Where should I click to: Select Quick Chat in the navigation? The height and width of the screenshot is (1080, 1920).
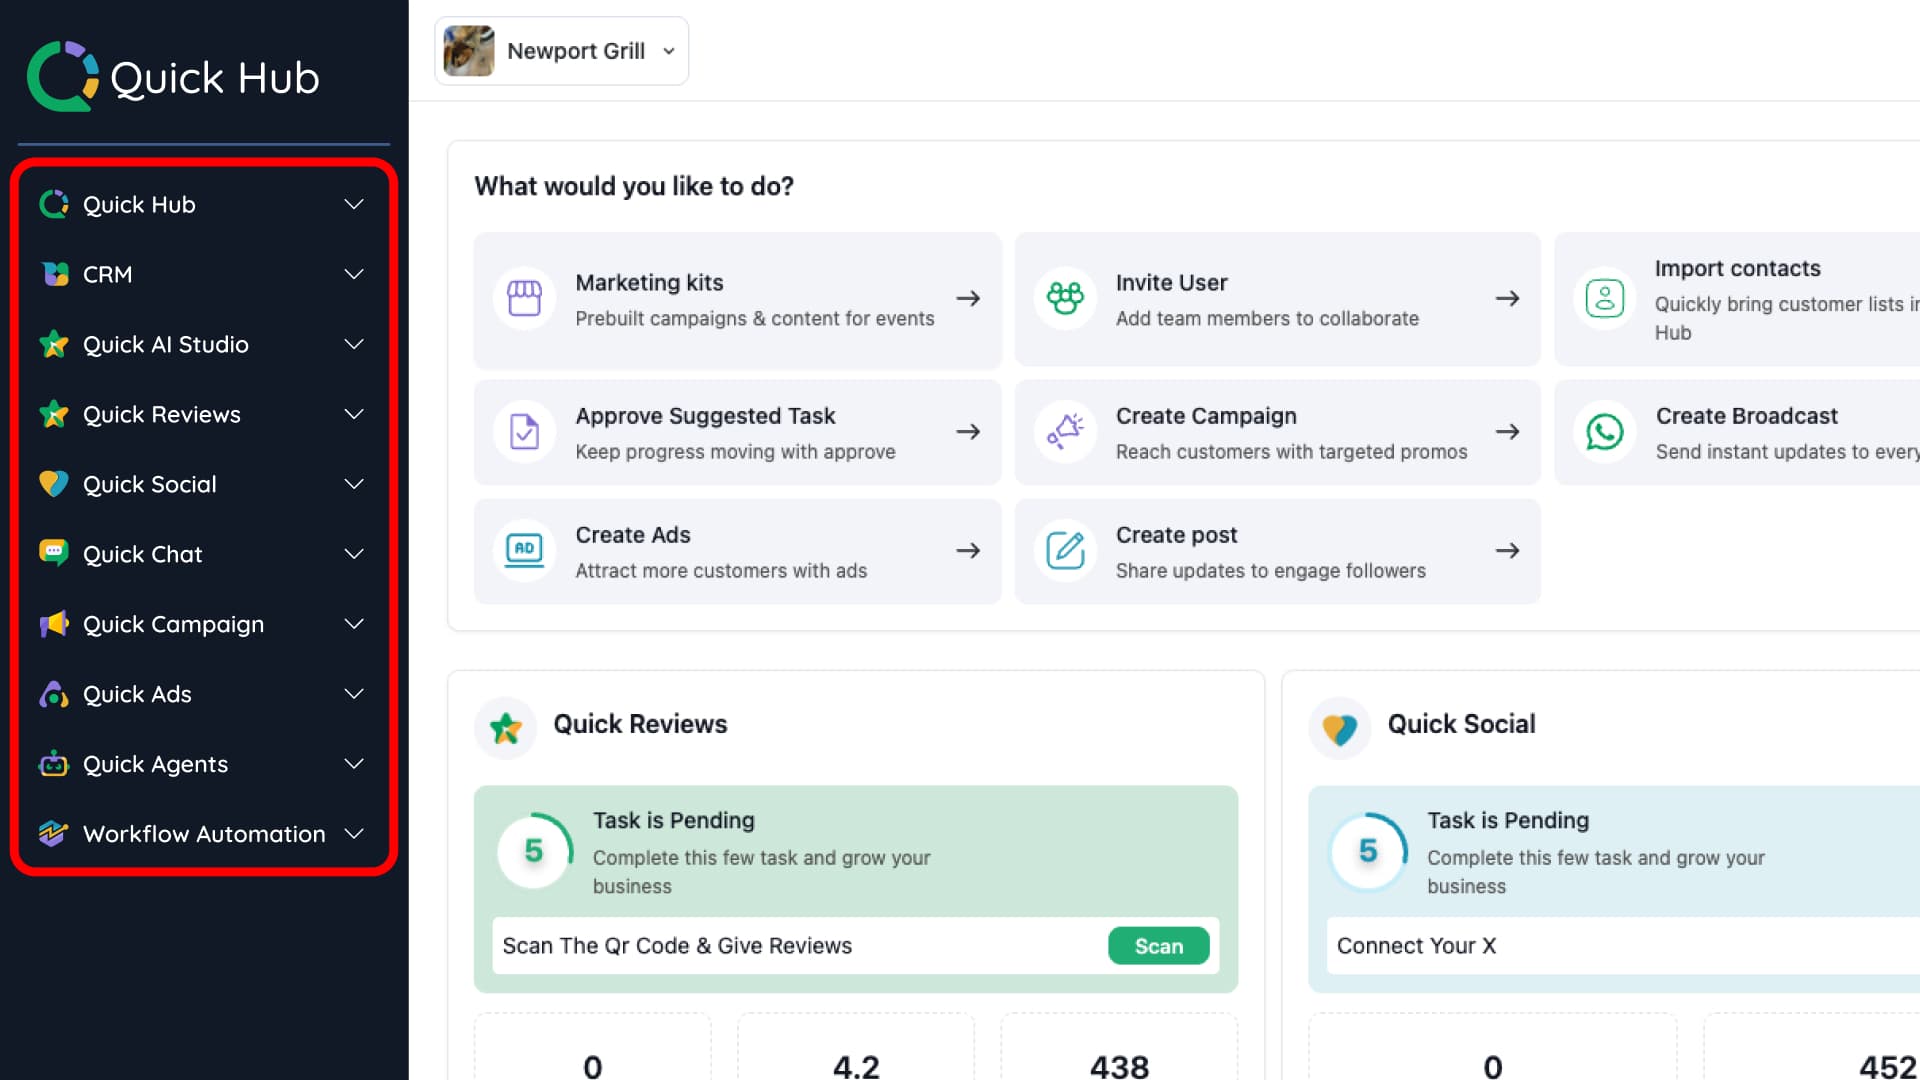pyautogui.click(x=143, y=554)
